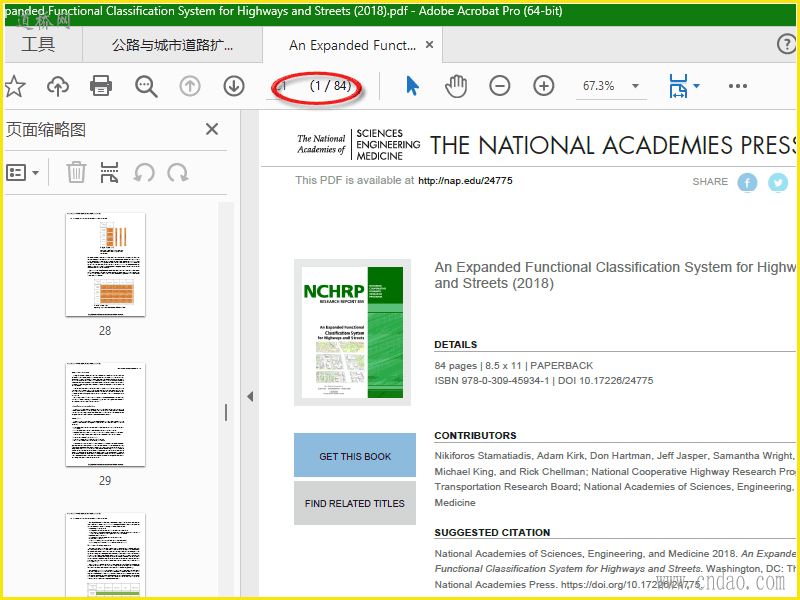This screenshot has width=800, height=600.
Task: Print the document with the printer icon
Action: pos(101,86)
